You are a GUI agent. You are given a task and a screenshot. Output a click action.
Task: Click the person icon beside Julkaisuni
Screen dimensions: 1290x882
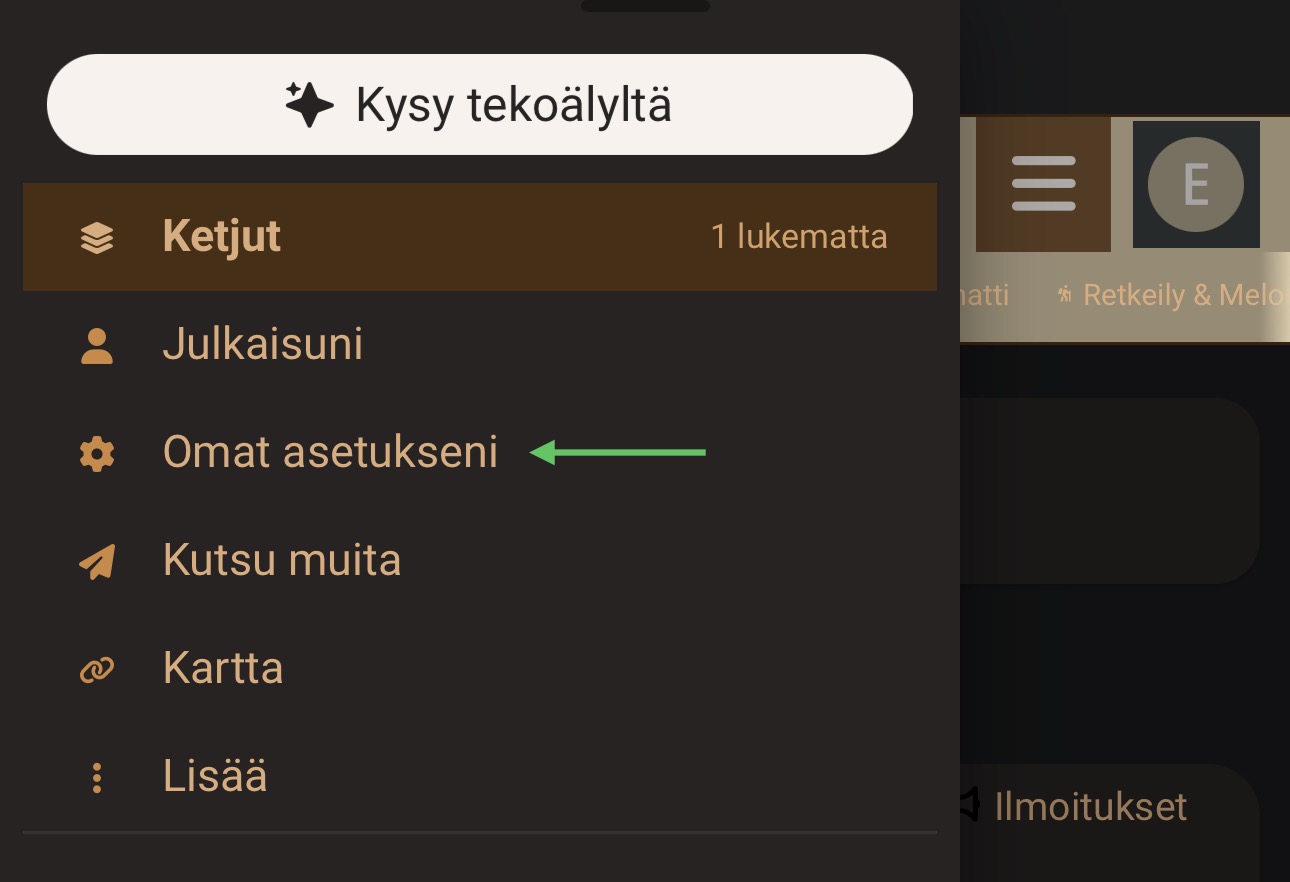click(97, 346)
